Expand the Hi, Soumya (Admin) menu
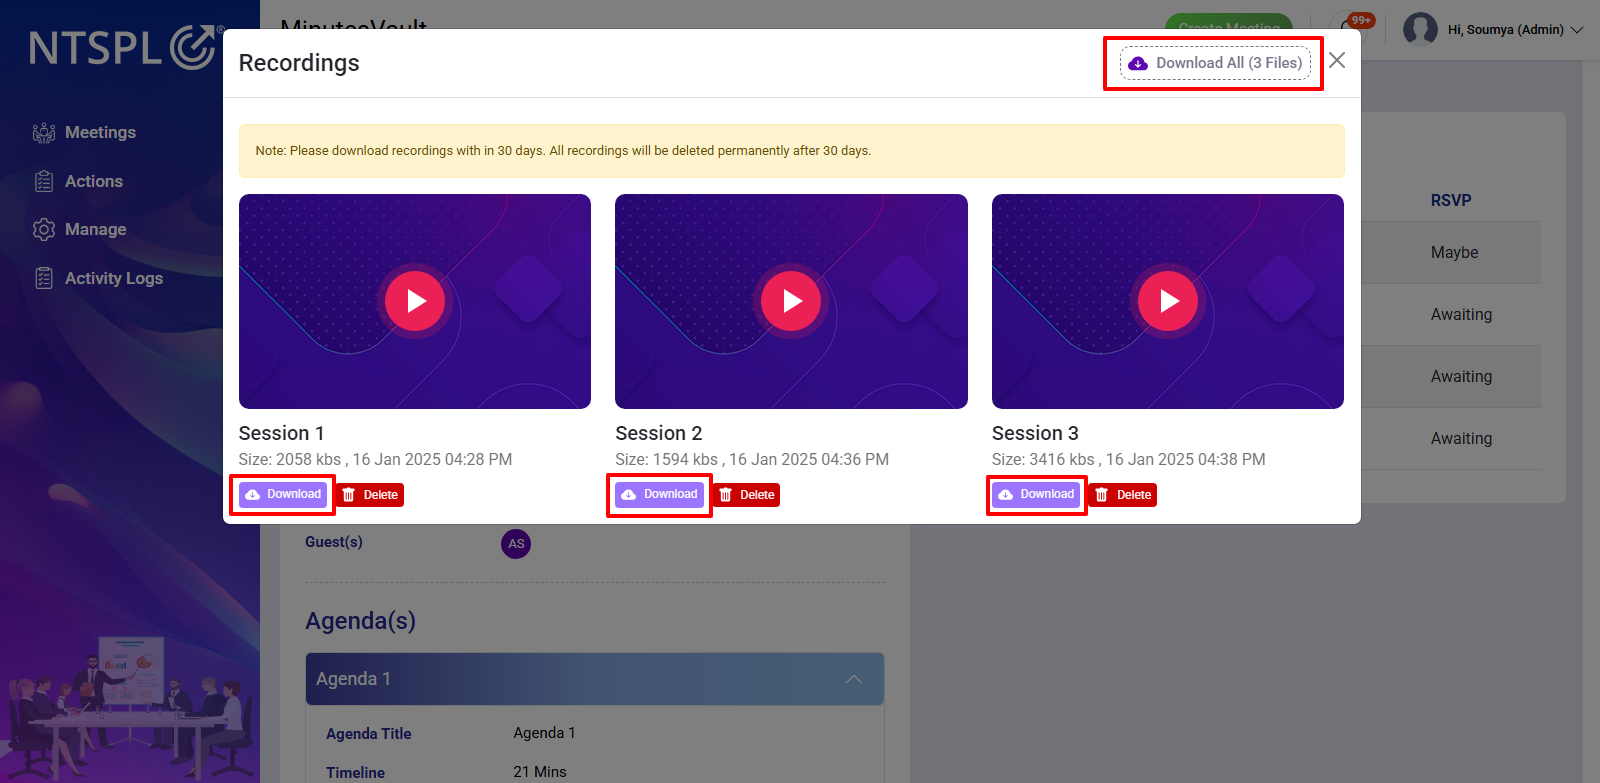 [1515, 30]
